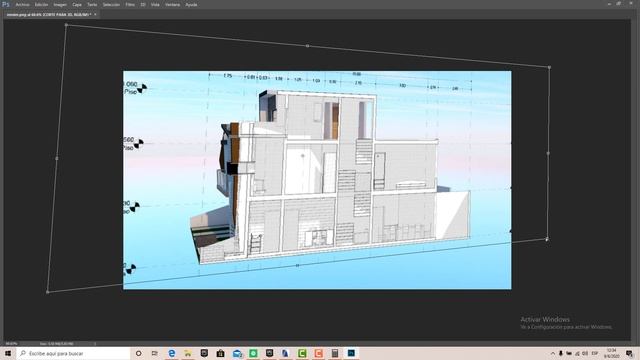Grab the left-middle transform handle
Screen dimensions: 640x360
coord(57,158)
